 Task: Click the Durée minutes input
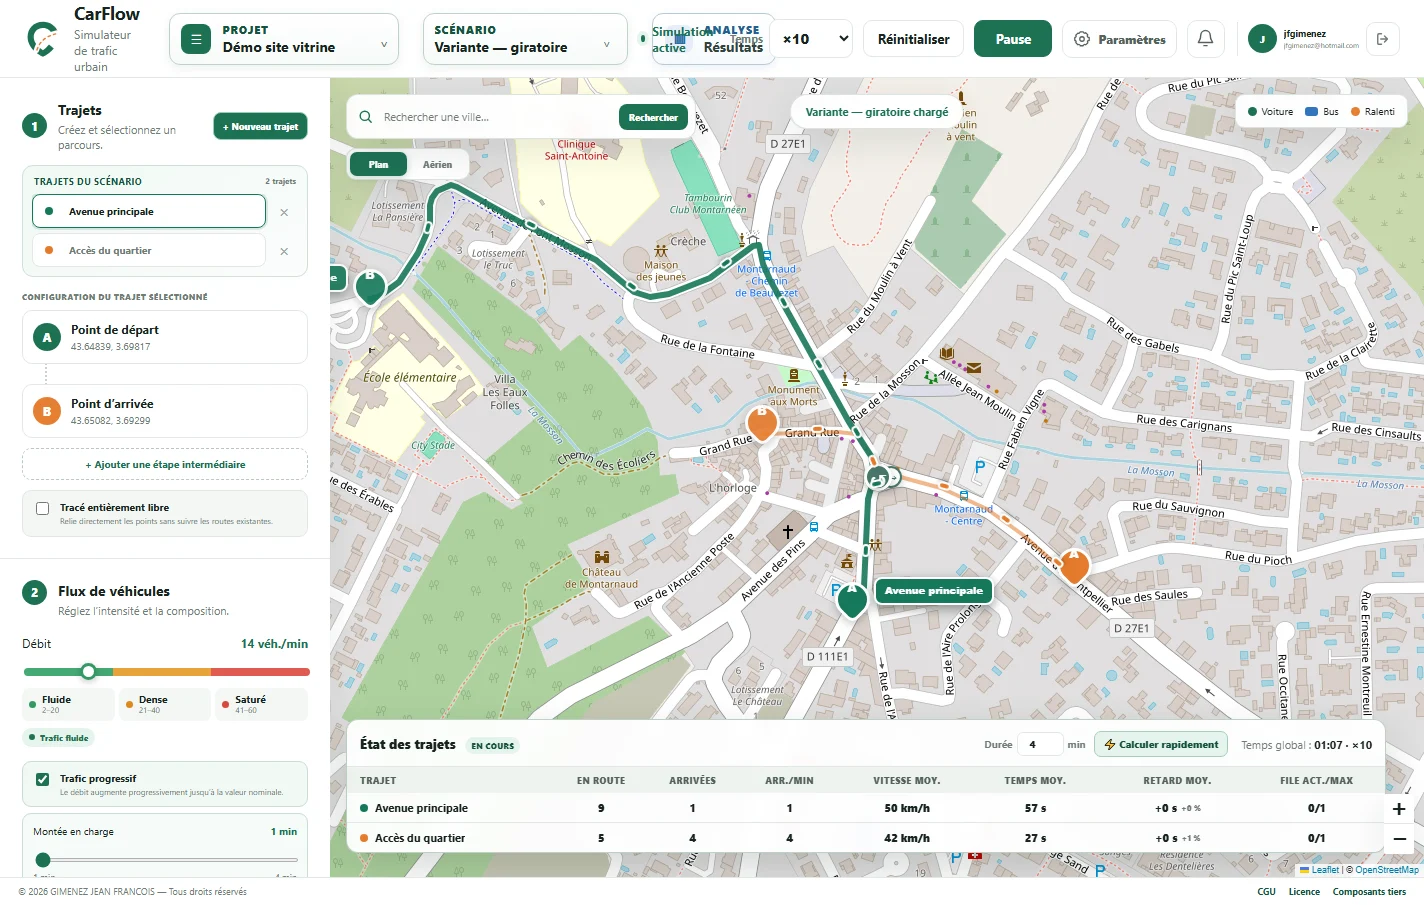(1040, 744)
